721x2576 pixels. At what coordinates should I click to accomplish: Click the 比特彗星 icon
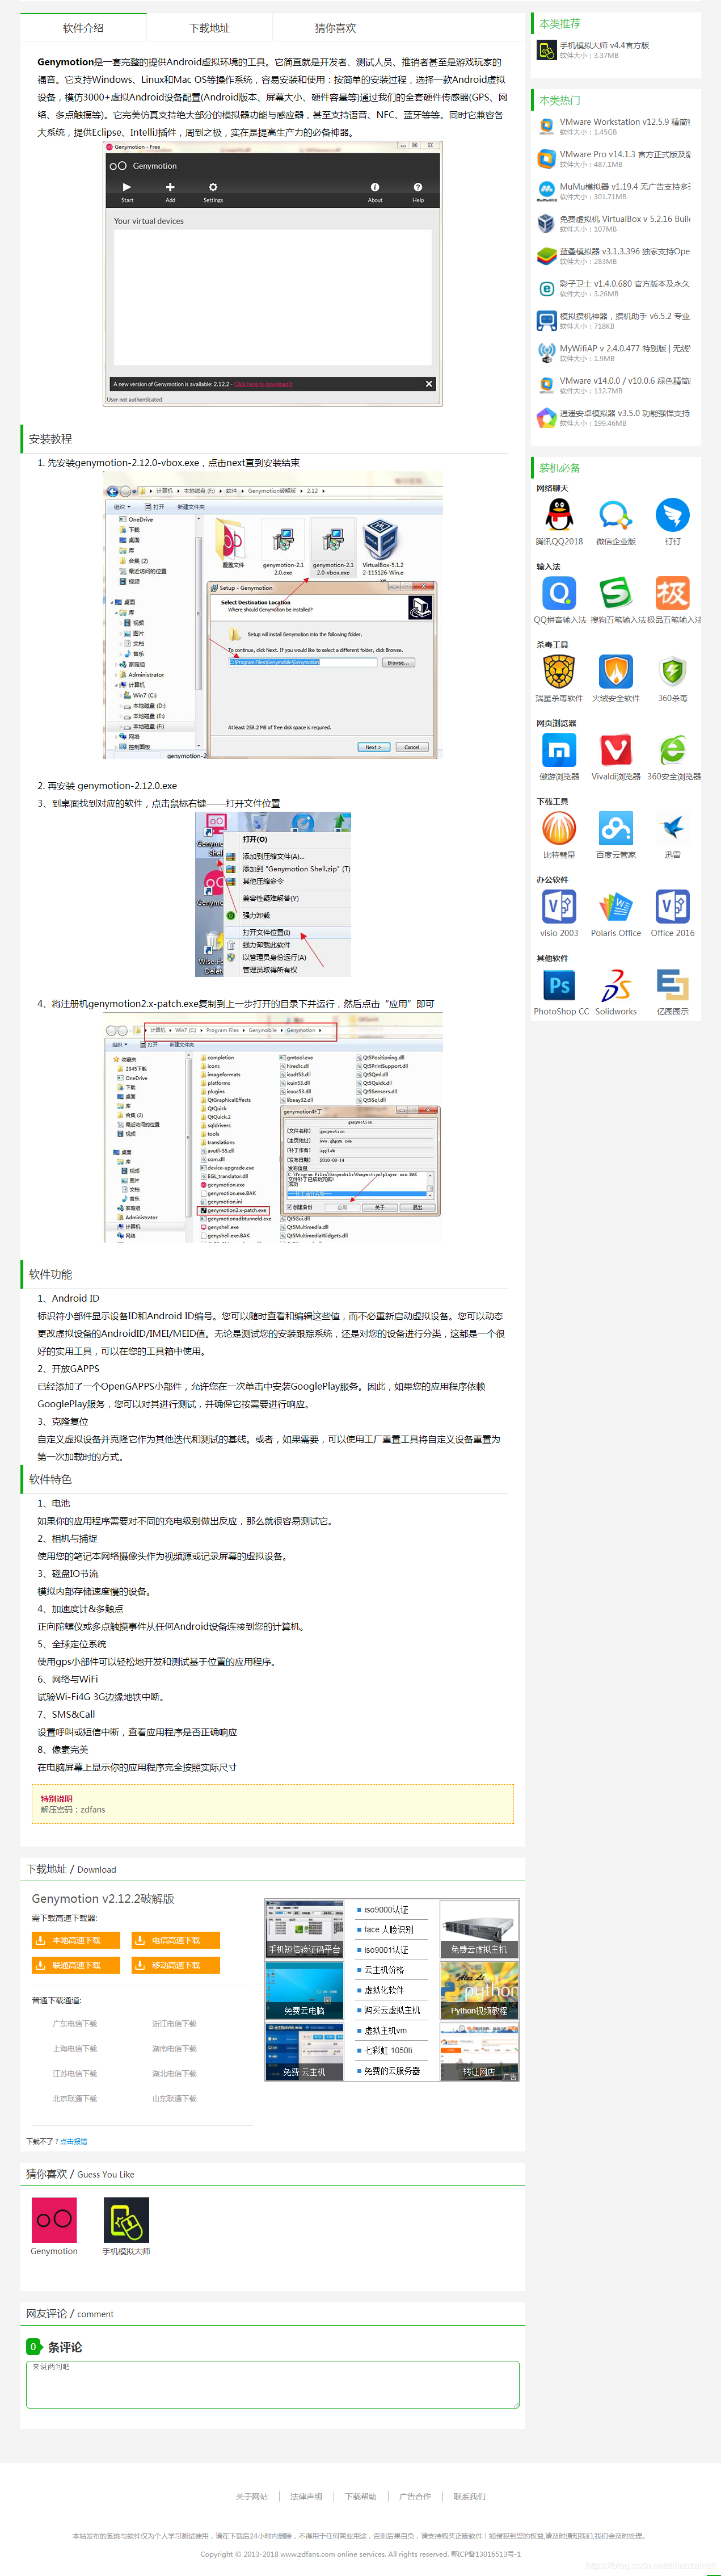click(x=559, y=828)
